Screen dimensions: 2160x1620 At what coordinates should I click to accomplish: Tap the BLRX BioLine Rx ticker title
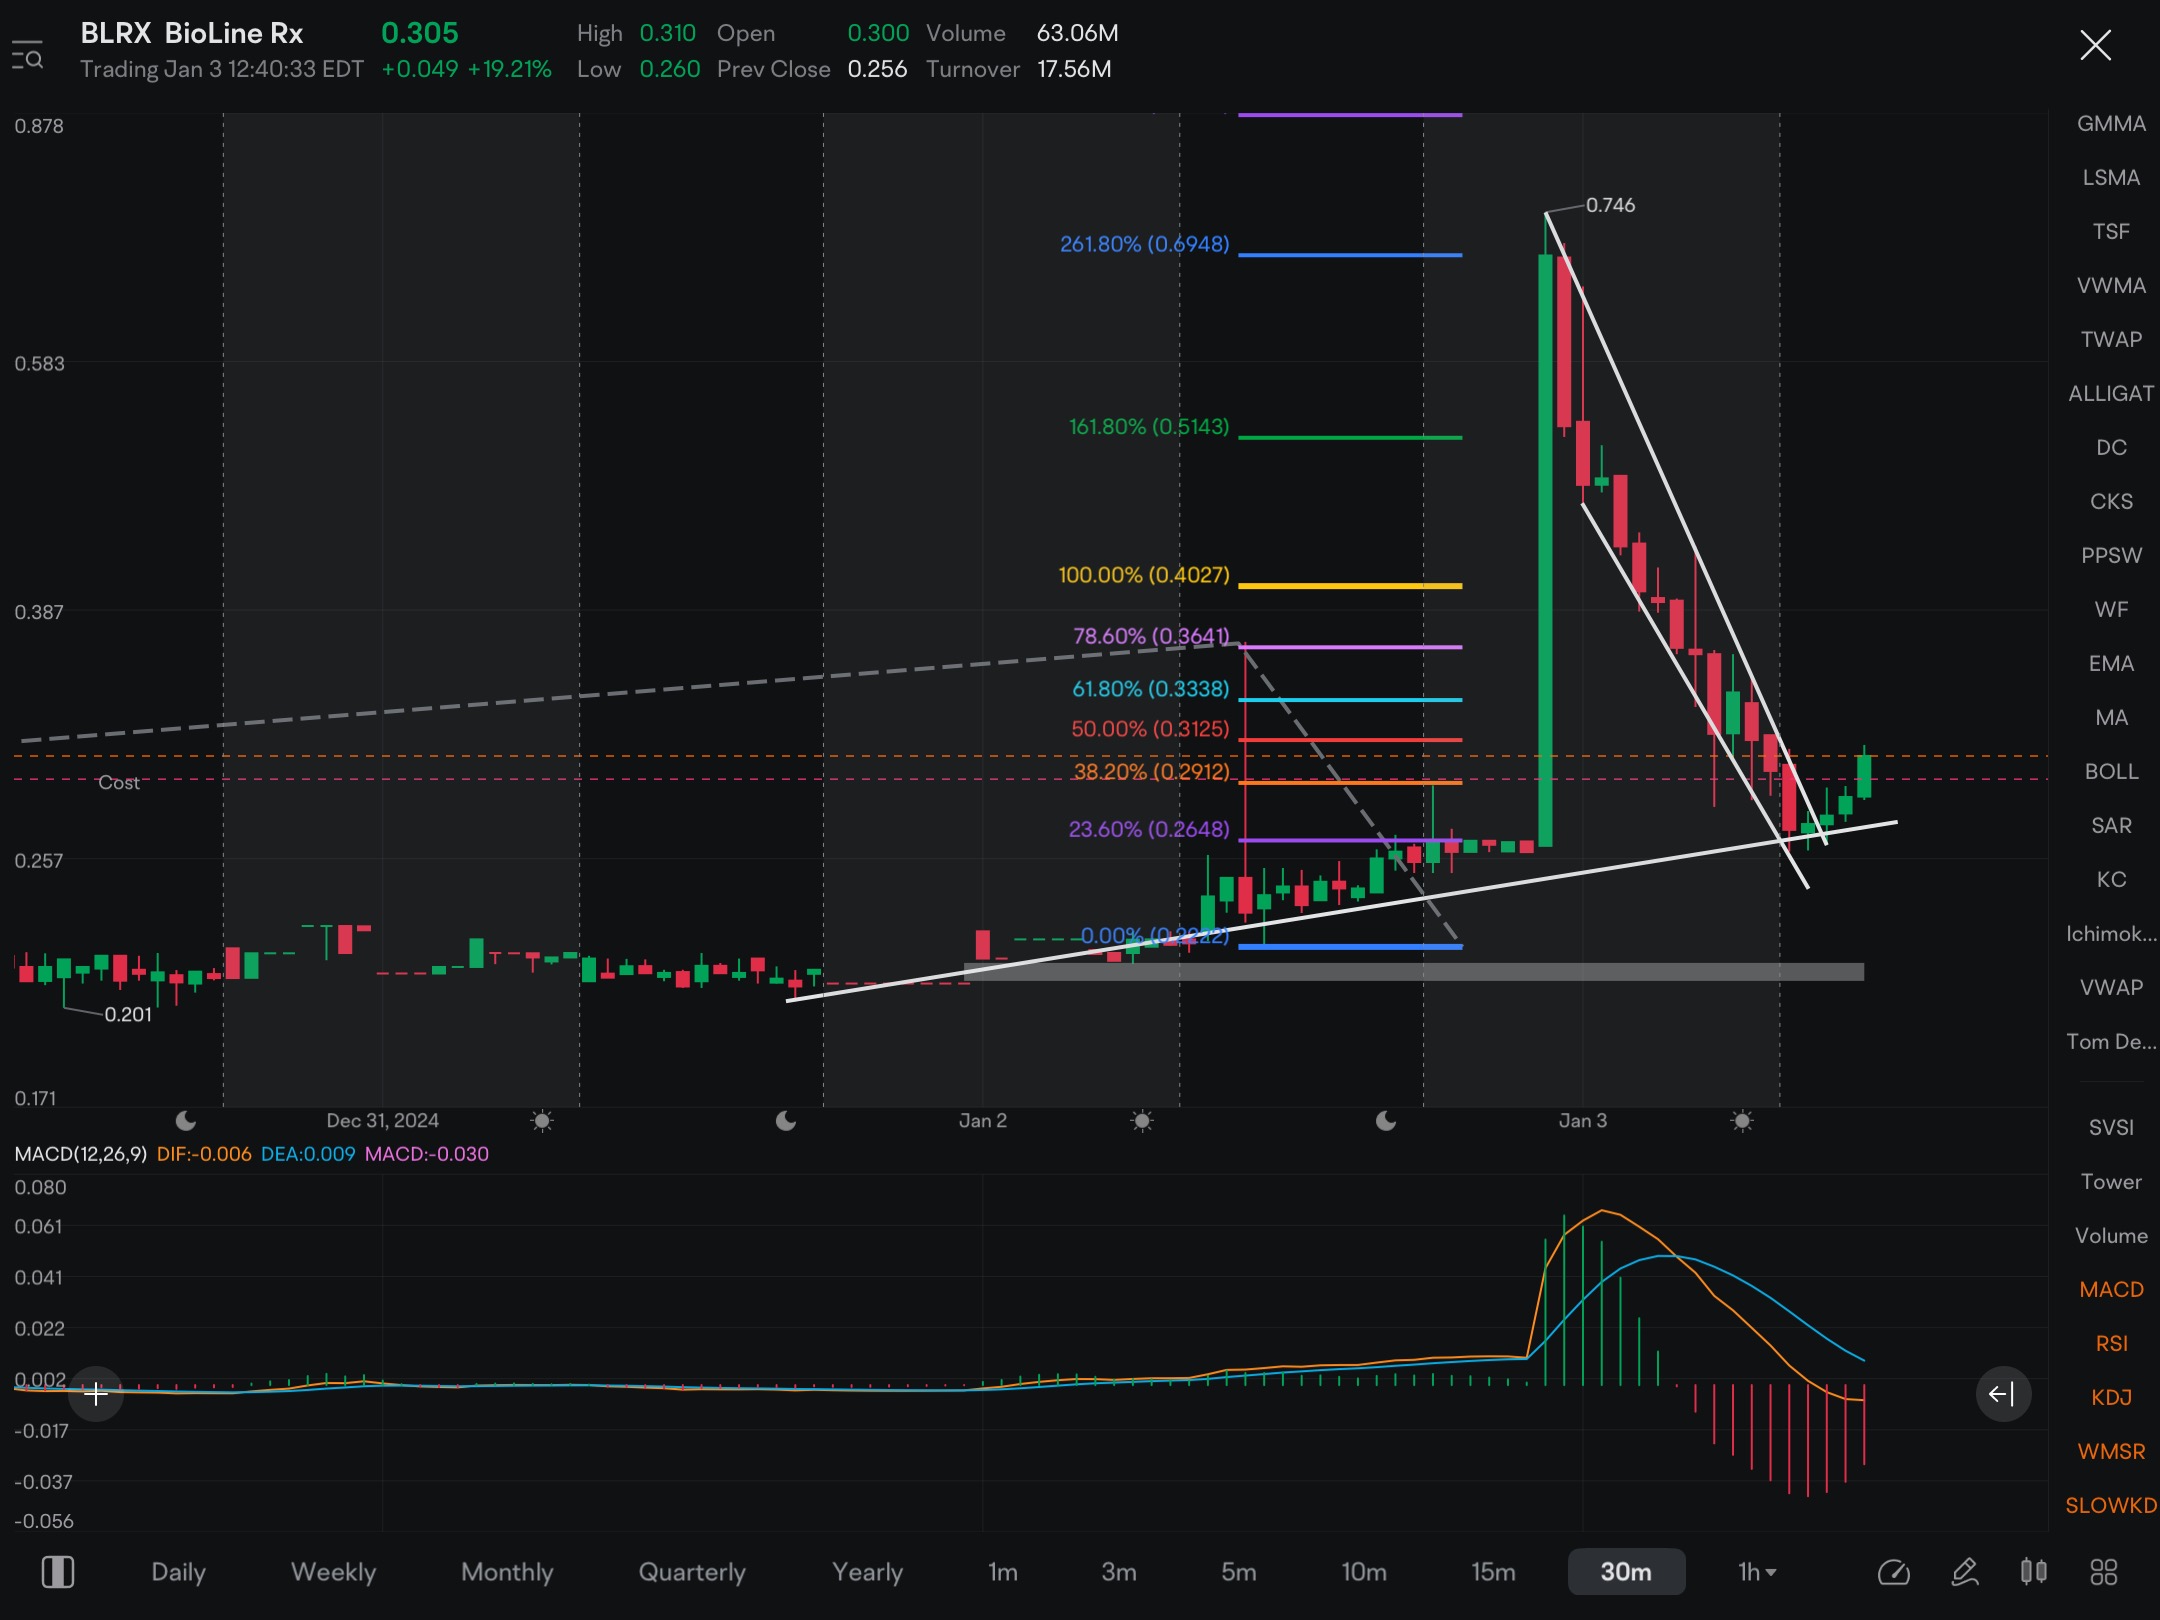click(191, 33)
